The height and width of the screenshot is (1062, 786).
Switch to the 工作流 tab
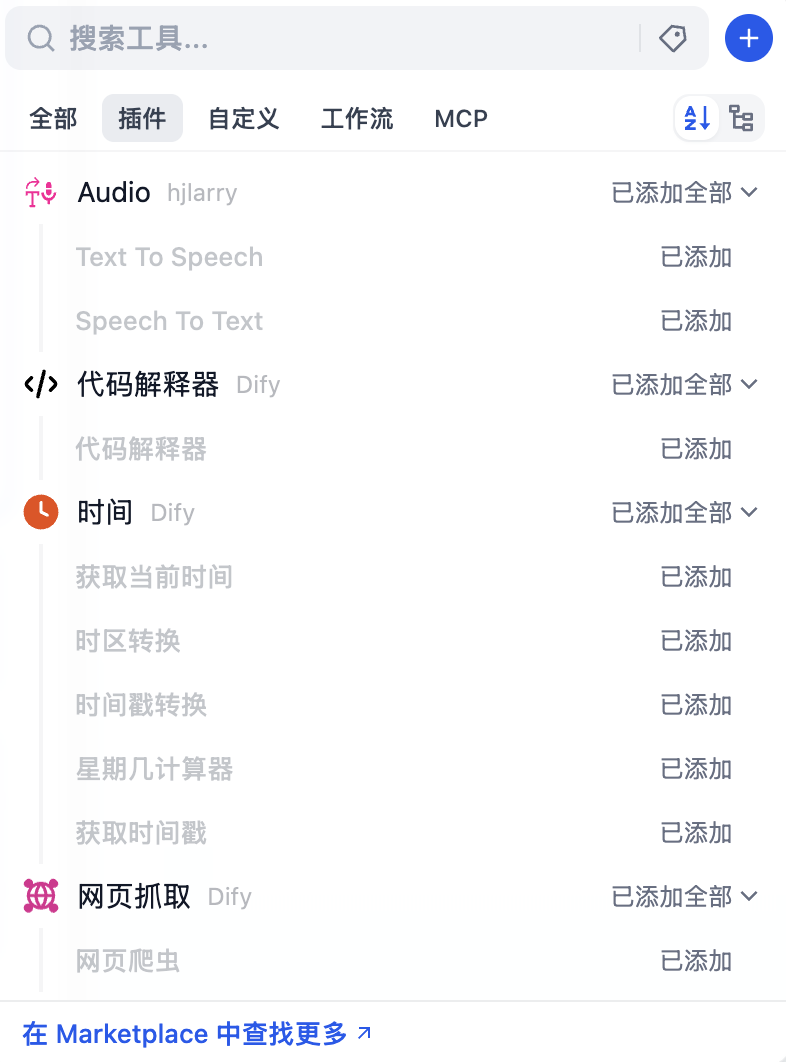357,119
